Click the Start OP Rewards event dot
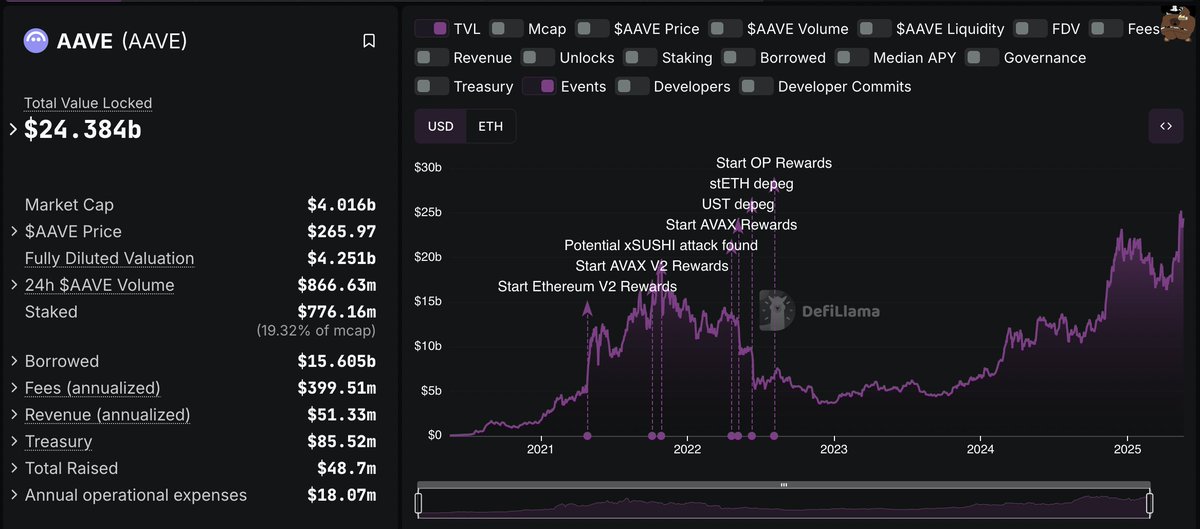The width and height of the screenshot is (1200, 529). pyautogui.click(x=774, y=436)
